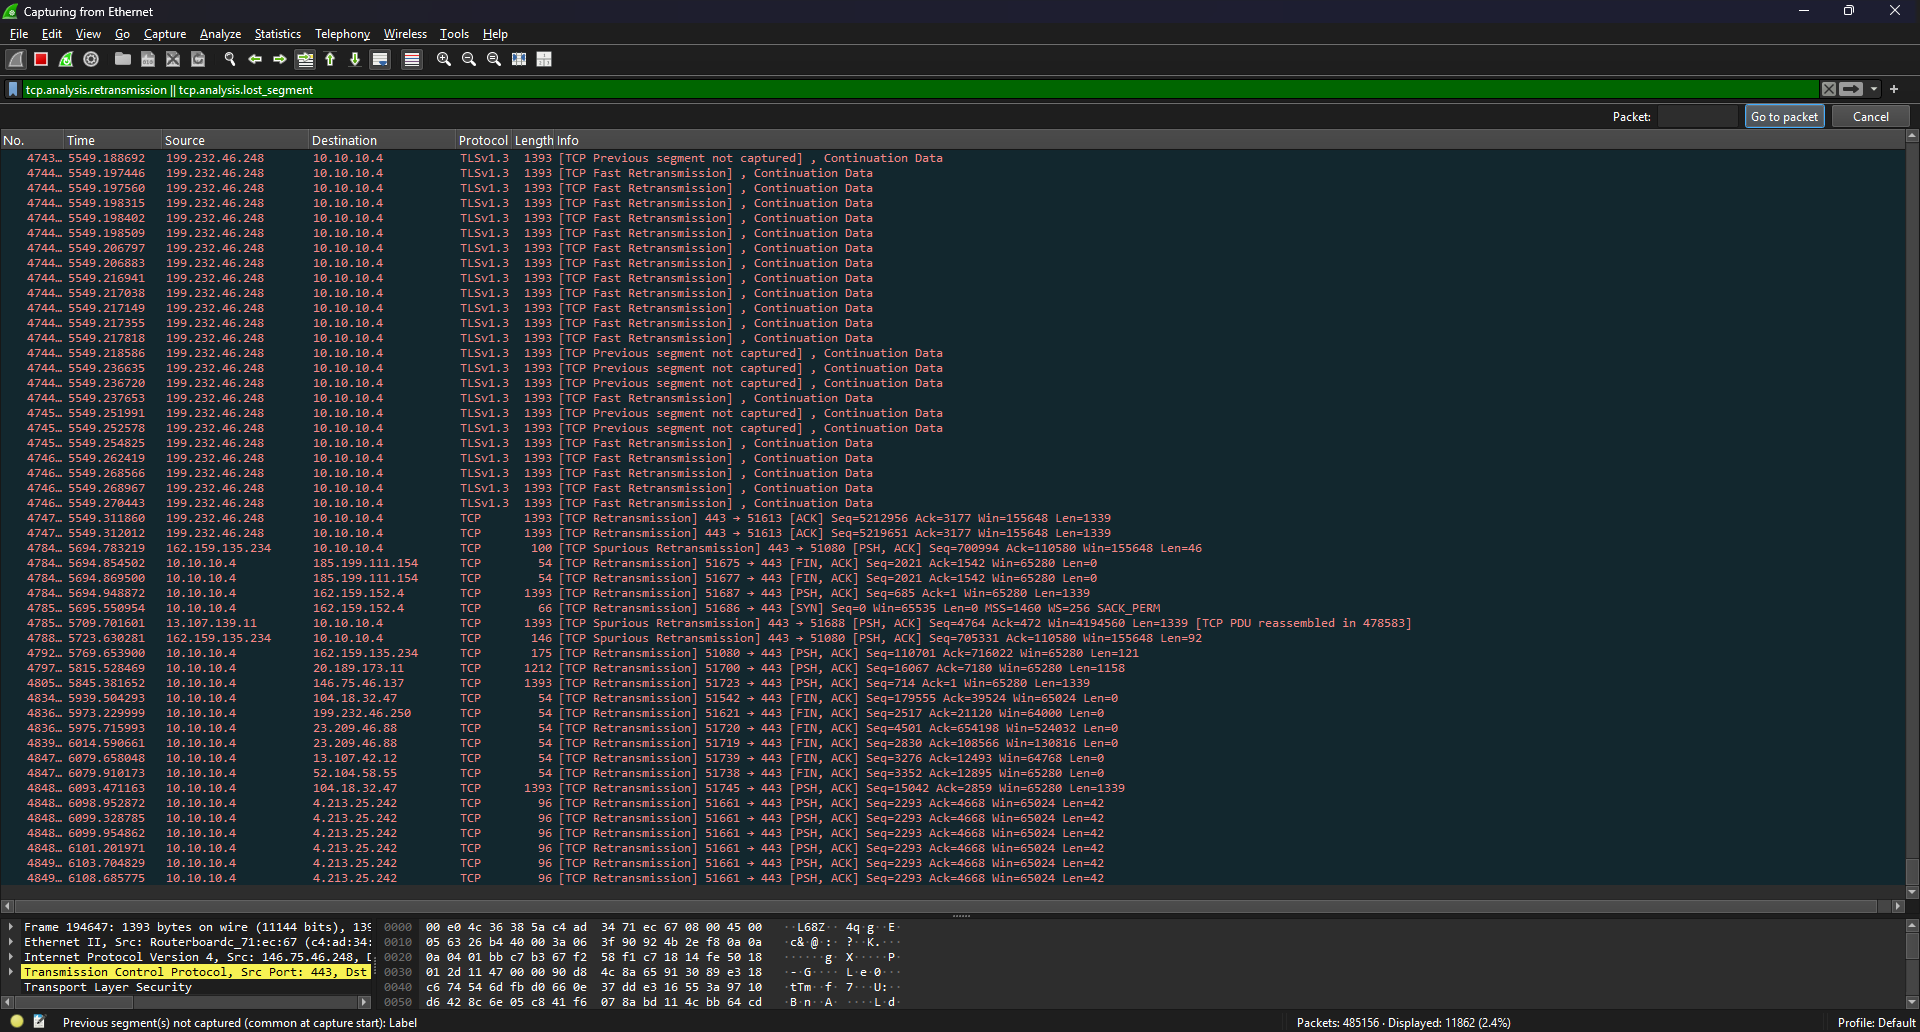The image size is (1920, 1032).
Task: Click the display filter bookmark icon
Action: coord(13,90)
